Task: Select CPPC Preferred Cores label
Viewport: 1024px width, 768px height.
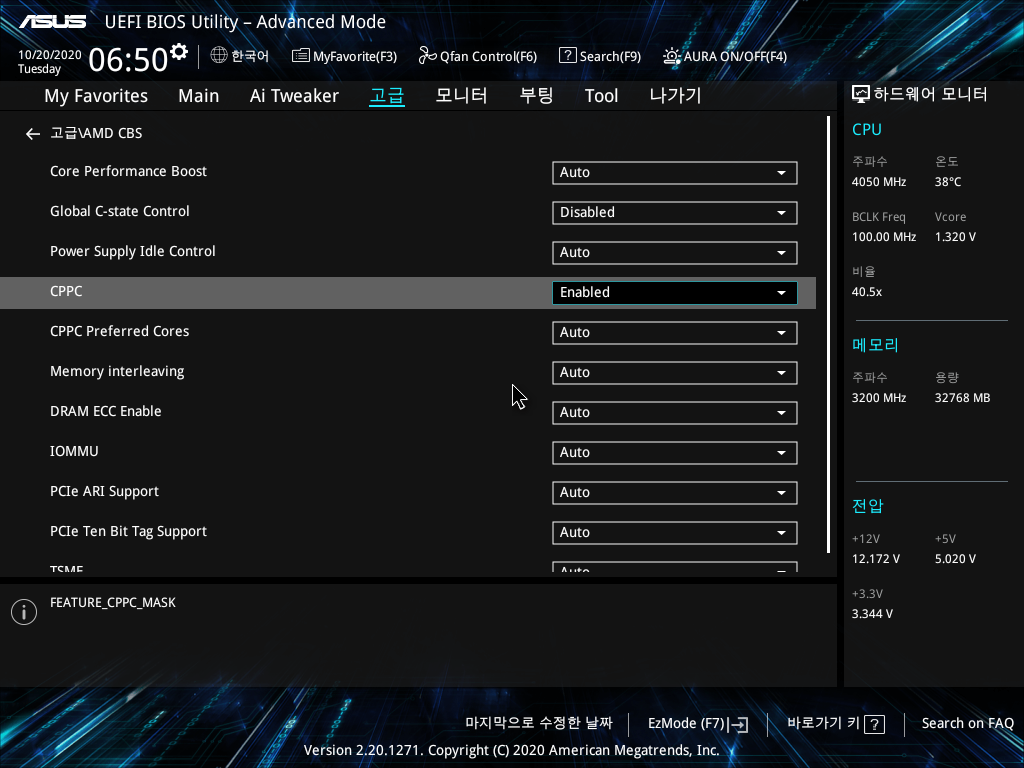Action: pyautogui.click(x=120, y=331)
